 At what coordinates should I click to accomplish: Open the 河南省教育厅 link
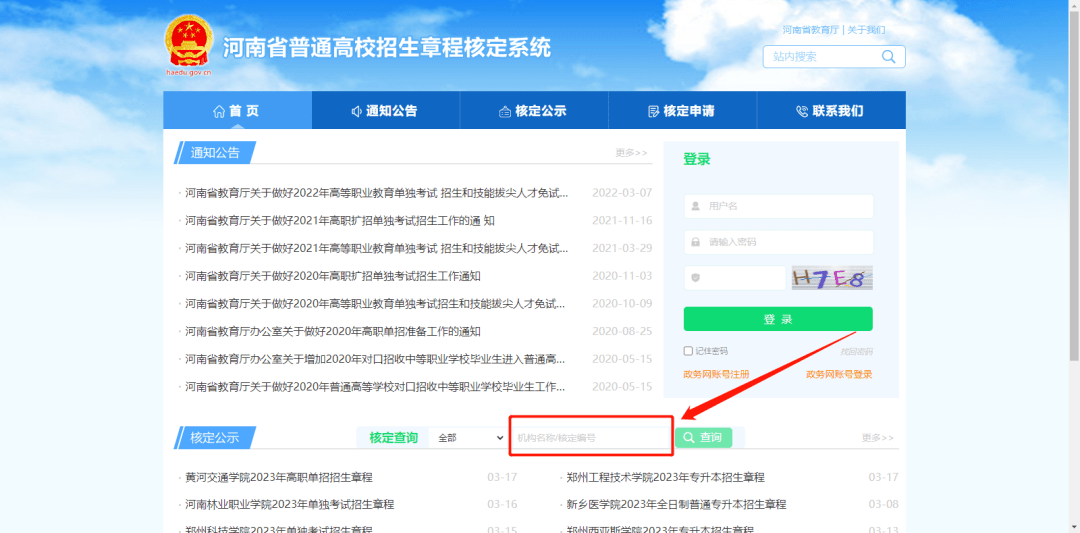(x=811, y=30)
